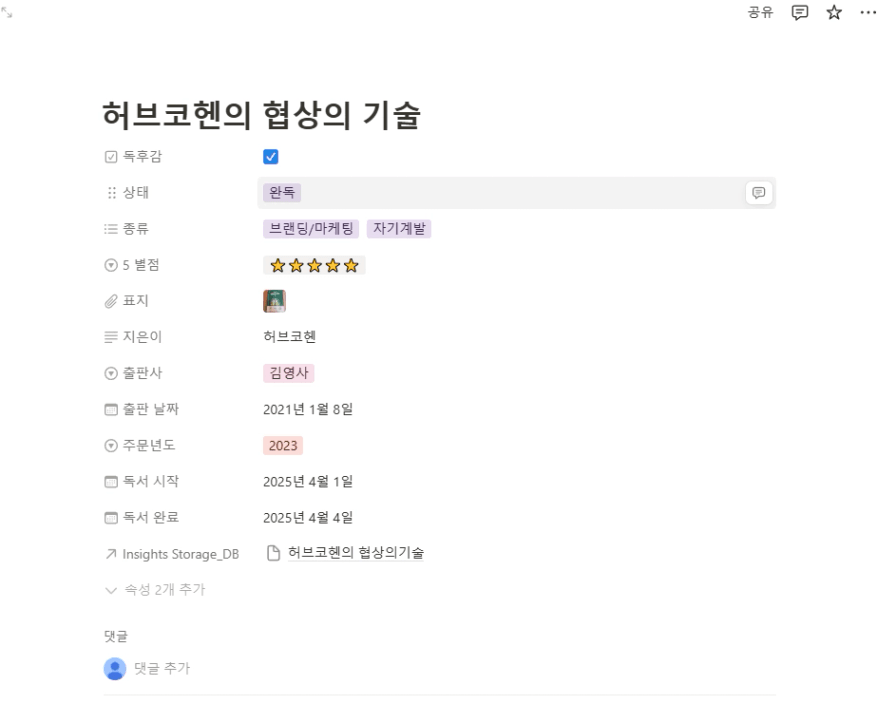
Task: Click the five-star rating value
Action: coord(314,266)
